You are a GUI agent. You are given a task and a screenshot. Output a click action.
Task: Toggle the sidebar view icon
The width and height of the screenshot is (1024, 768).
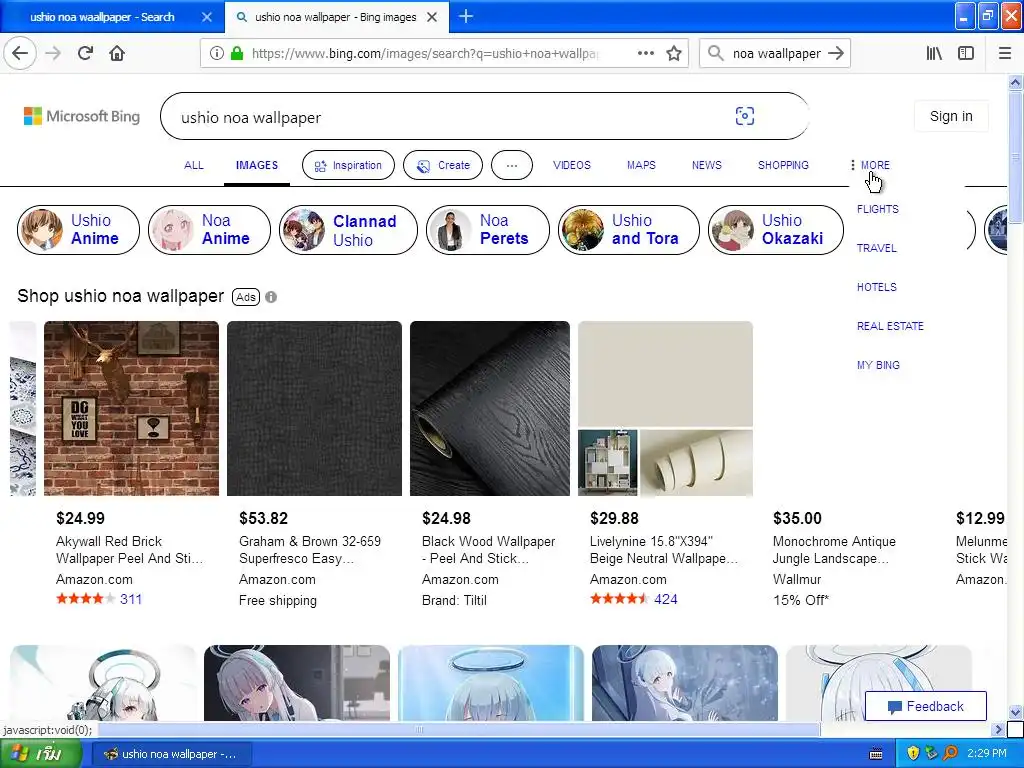click(x=966, y=53)
